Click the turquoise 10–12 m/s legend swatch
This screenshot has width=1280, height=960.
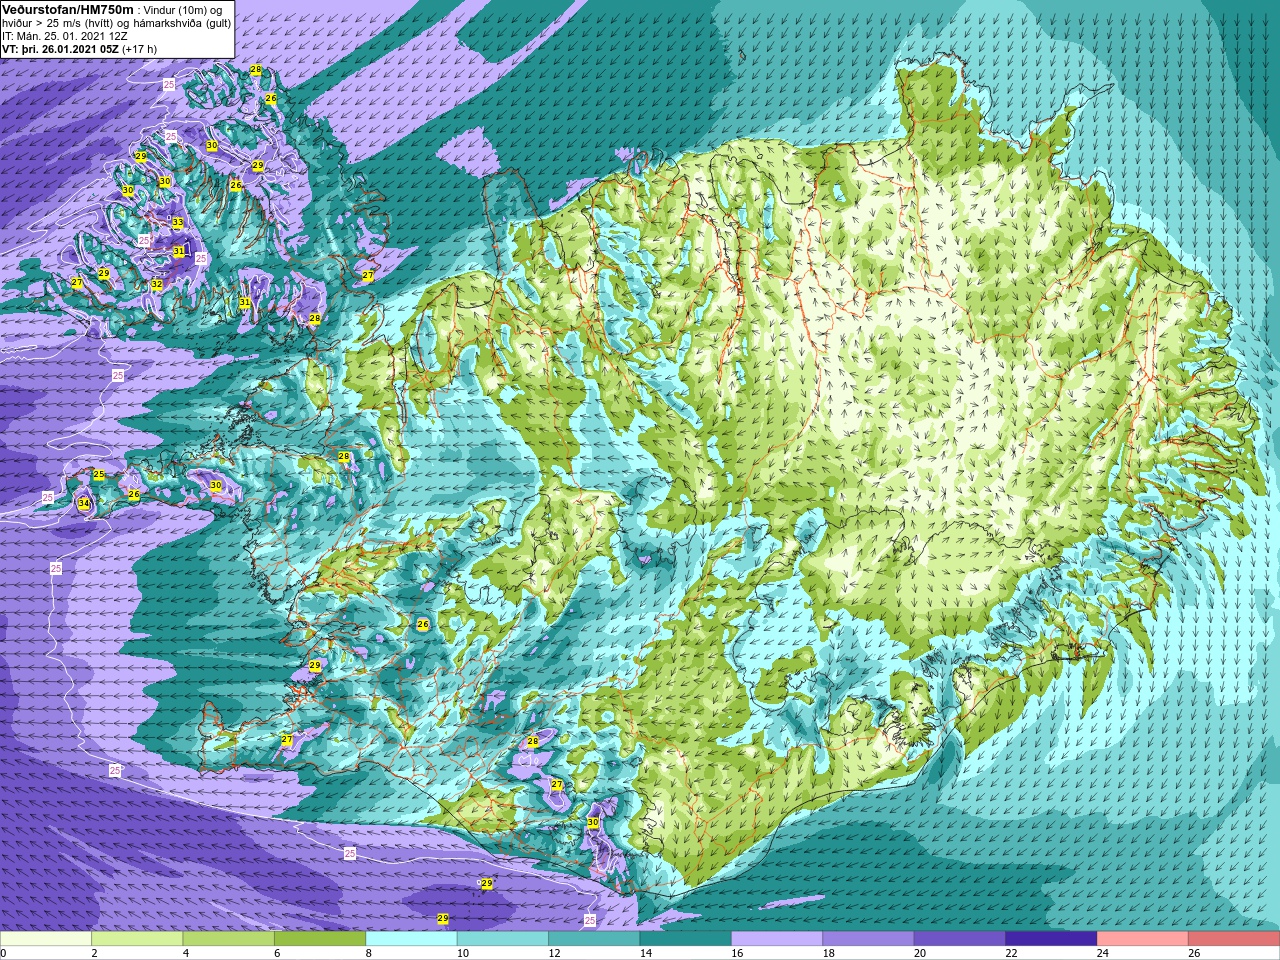tap(503, 939)
